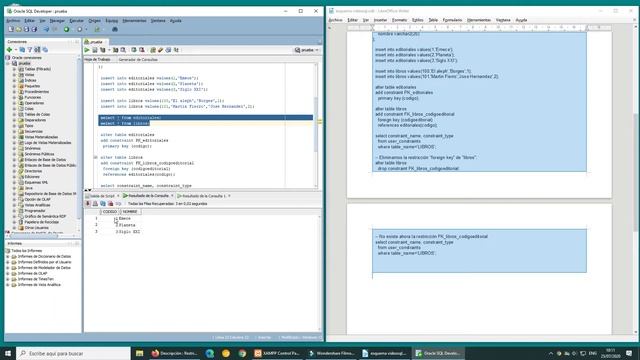Expand the Paquetes tree node
This screenshot has width=640, height=360.
pos(14,86)
